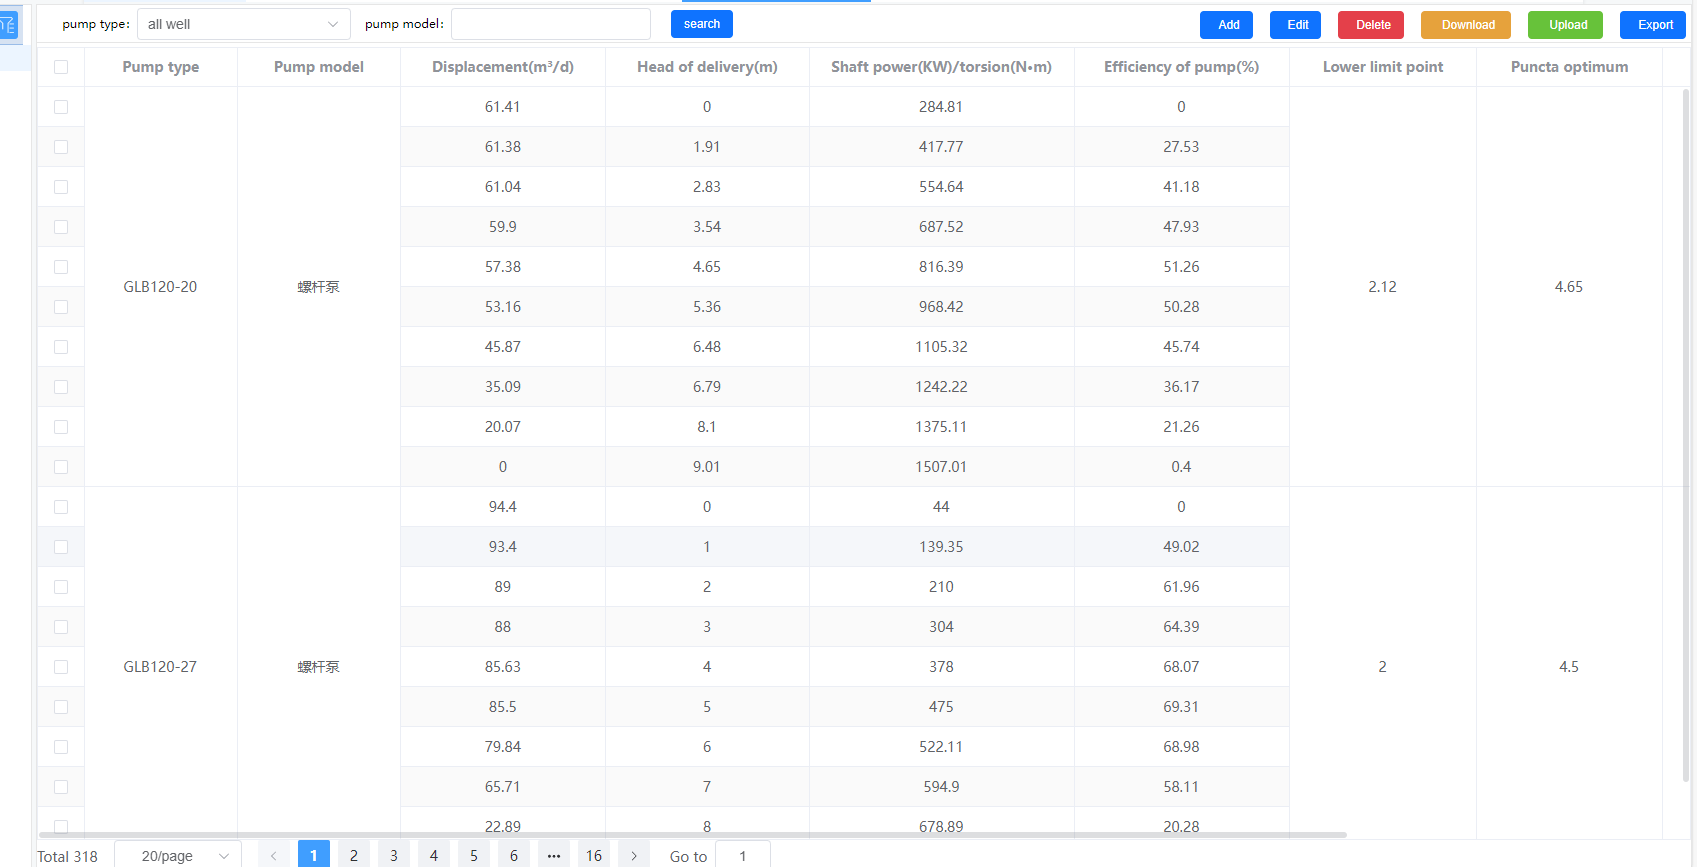Check the row with displacement 59.9
The image size is (1697, 867).
[x=61, y=227]
